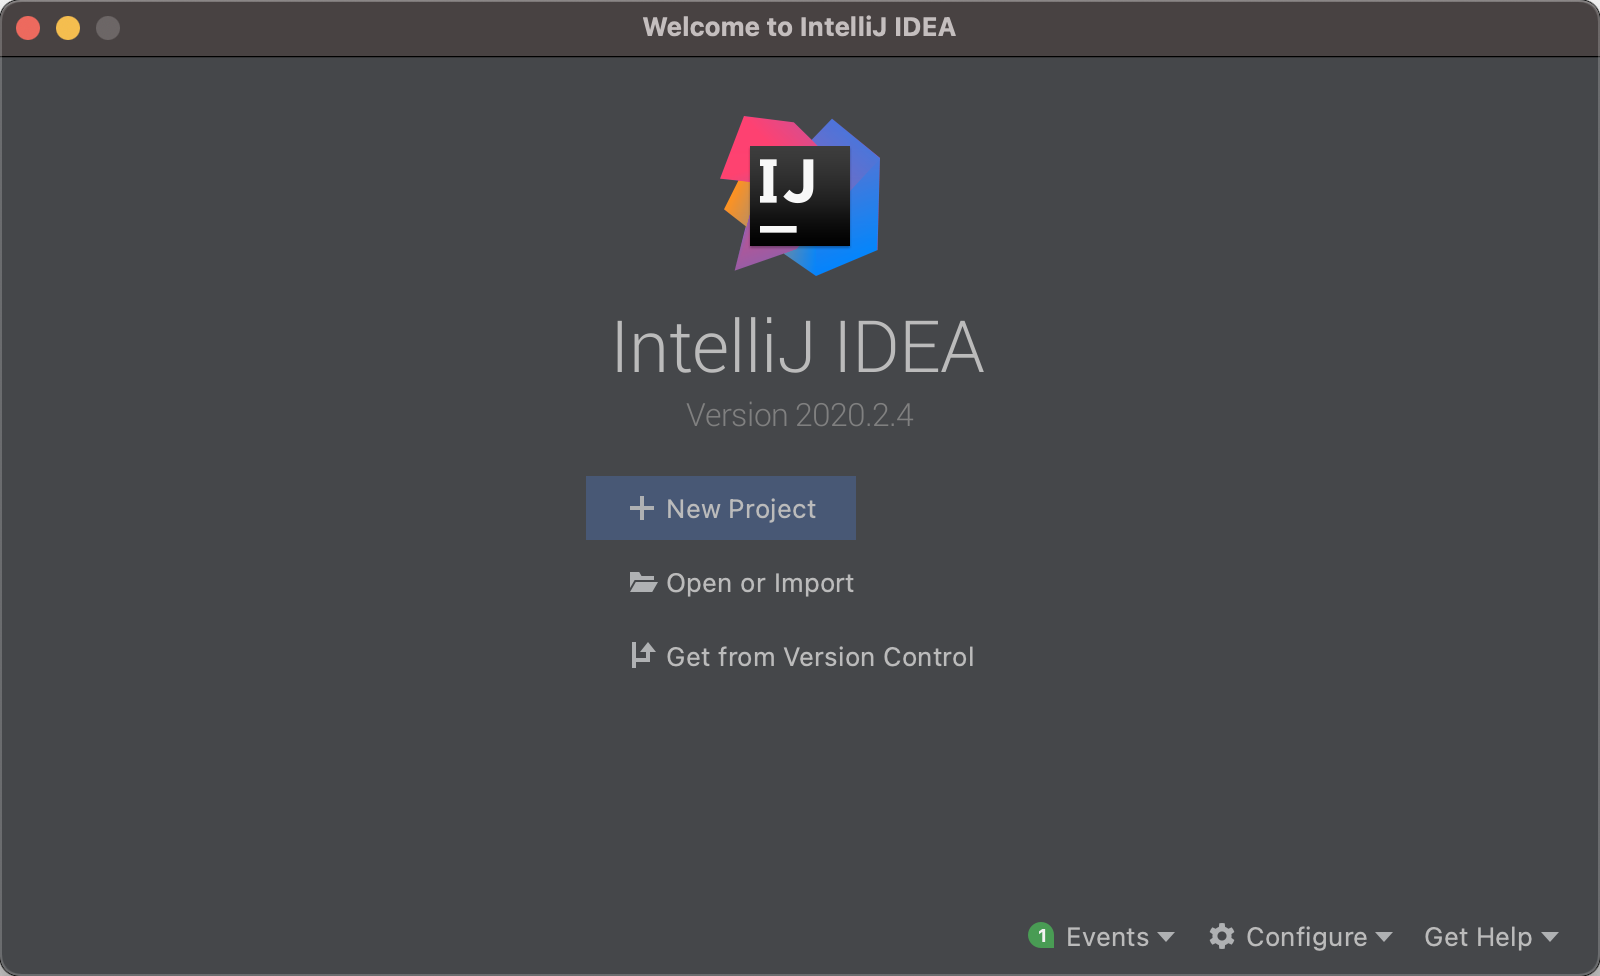Image resolution: width=1600 pixels, height=976 pixels.
Task: Click the green events notification badge
Action: [1041, 936]
